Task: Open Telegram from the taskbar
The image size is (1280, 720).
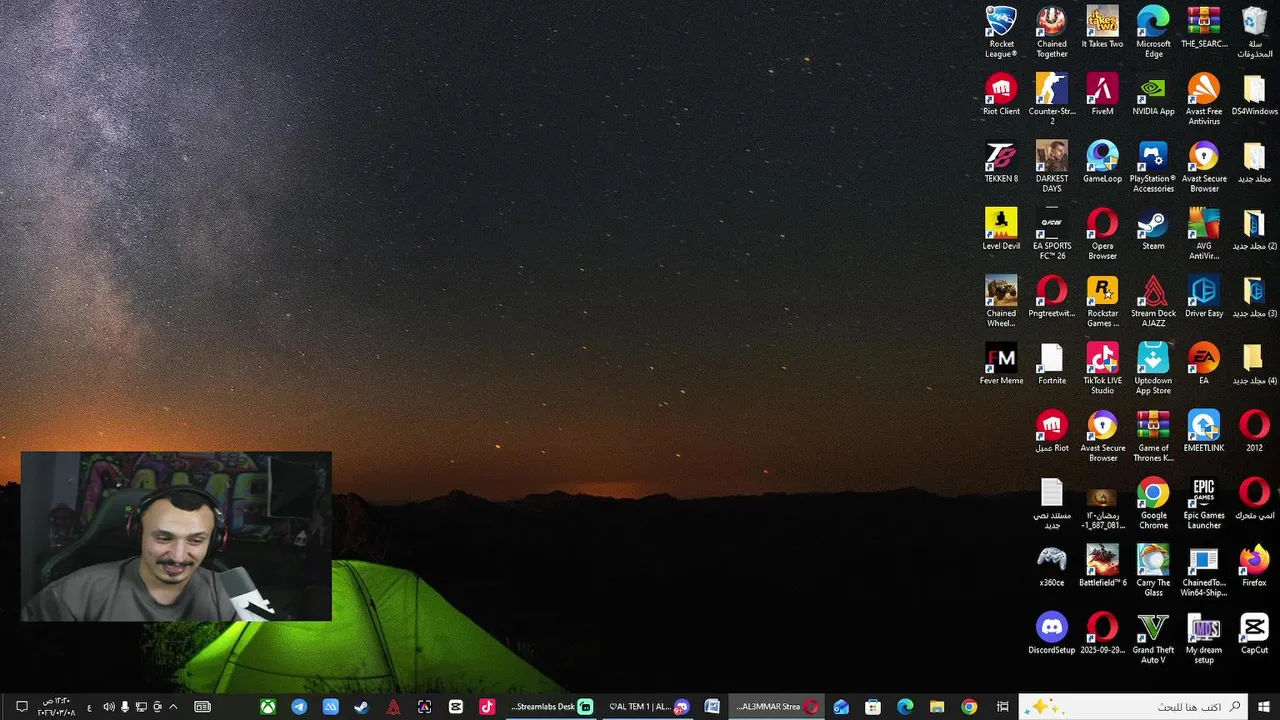Action: [299, 707]
